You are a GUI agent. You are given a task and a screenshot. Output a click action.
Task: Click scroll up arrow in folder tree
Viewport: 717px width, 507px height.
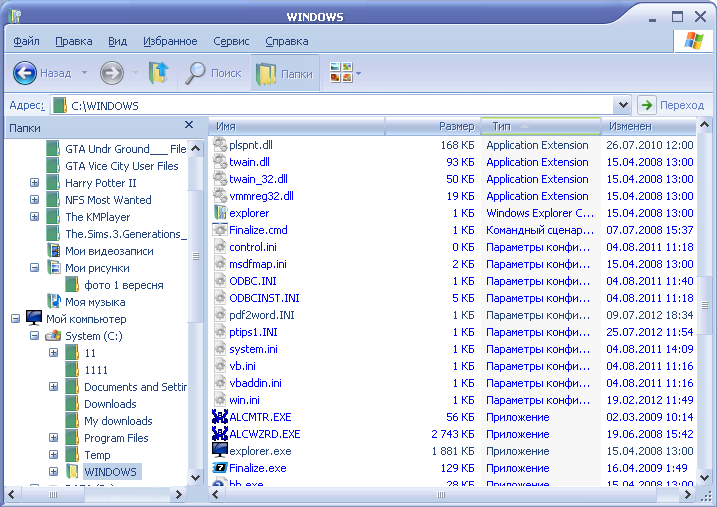195,148
